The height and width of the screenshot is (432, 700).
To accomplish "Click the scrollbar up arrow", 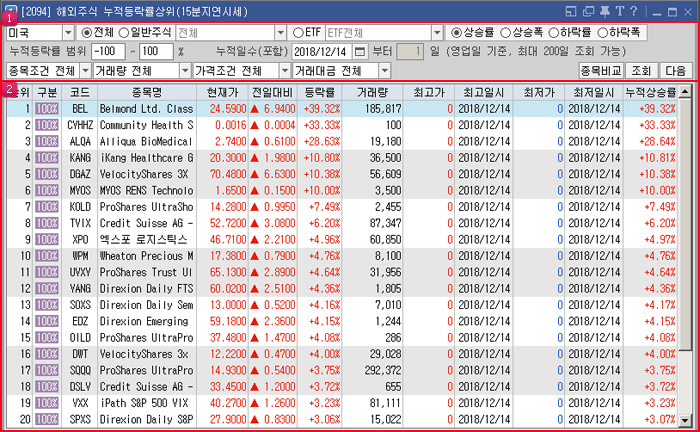I will (684, 92).
